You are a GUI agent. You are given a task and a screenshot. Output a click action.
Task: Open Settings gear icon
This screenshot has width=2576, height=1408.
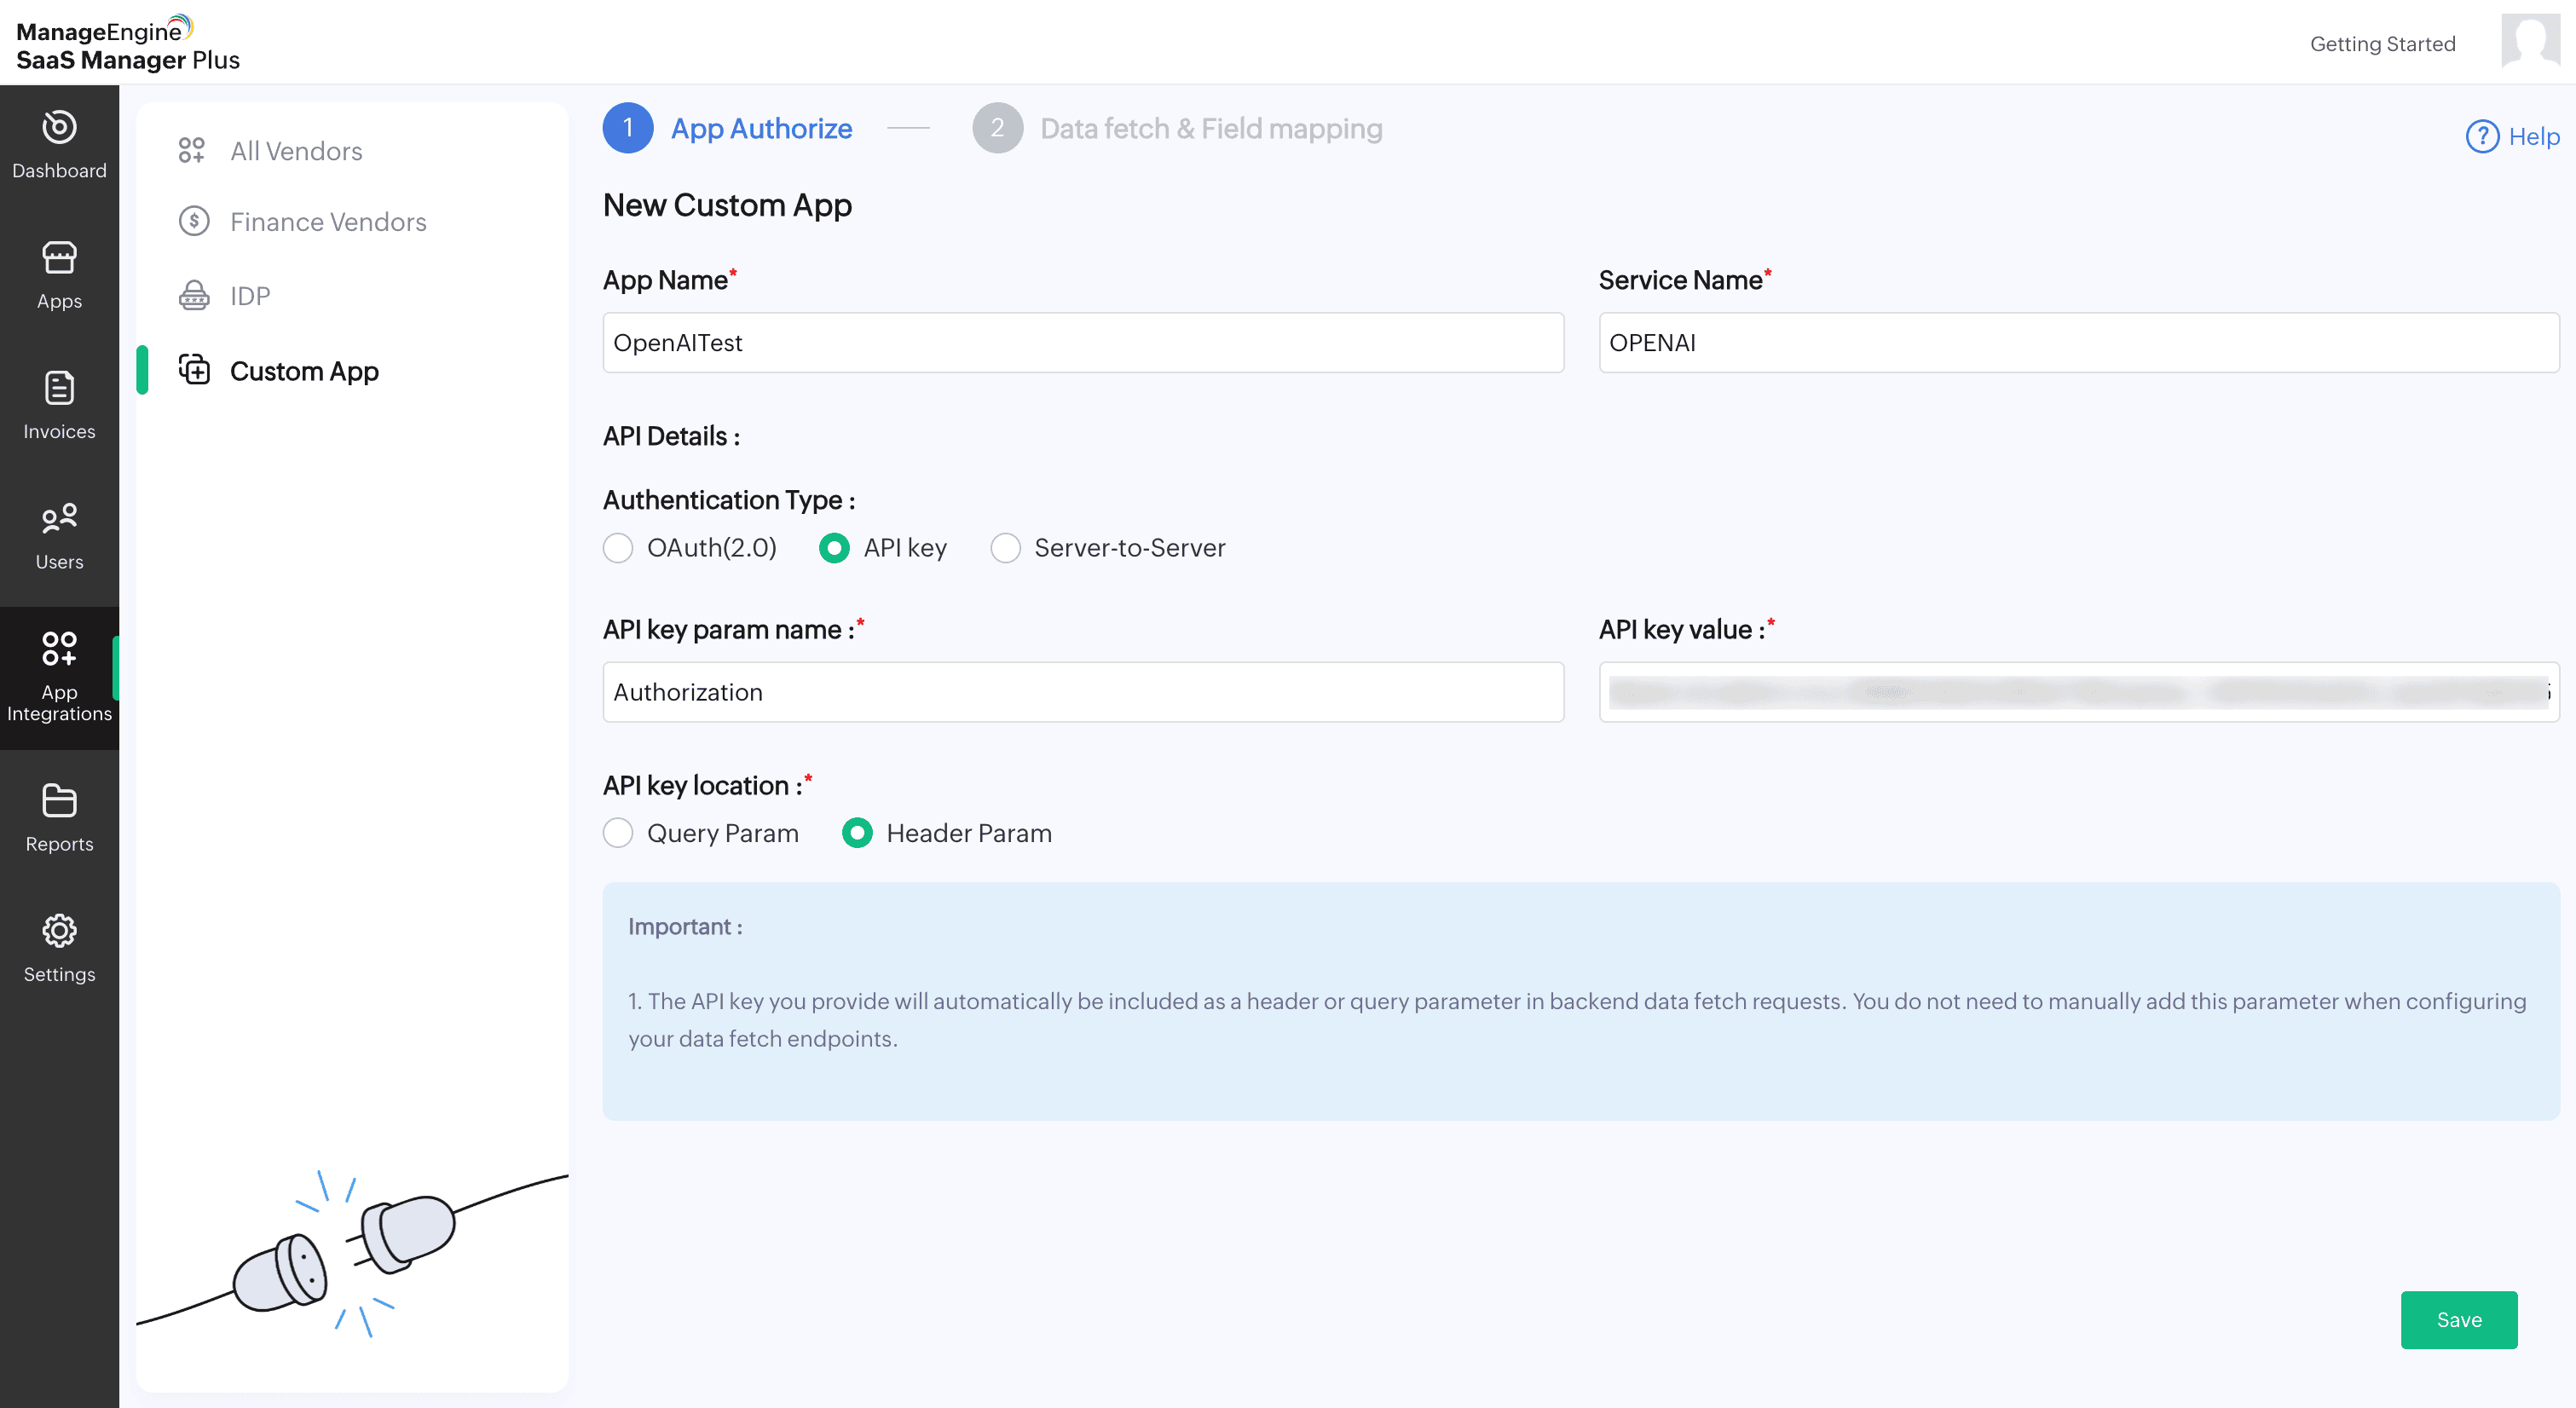59,931
